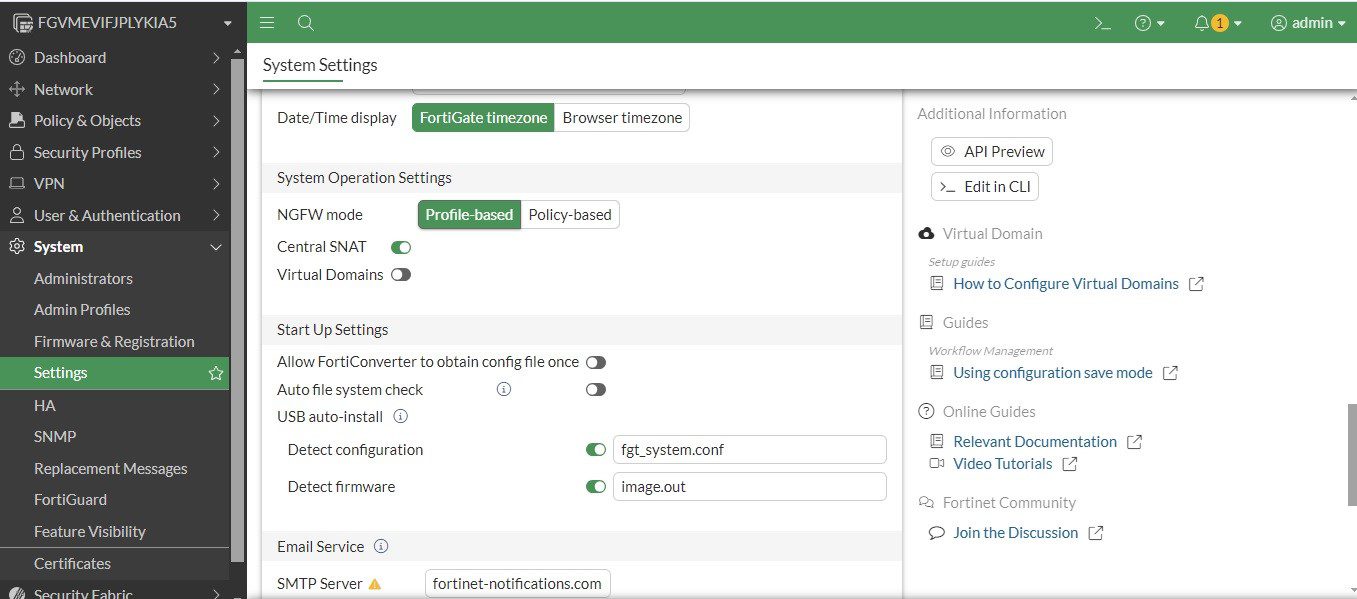Open the admin user menu

(1308, 23)
